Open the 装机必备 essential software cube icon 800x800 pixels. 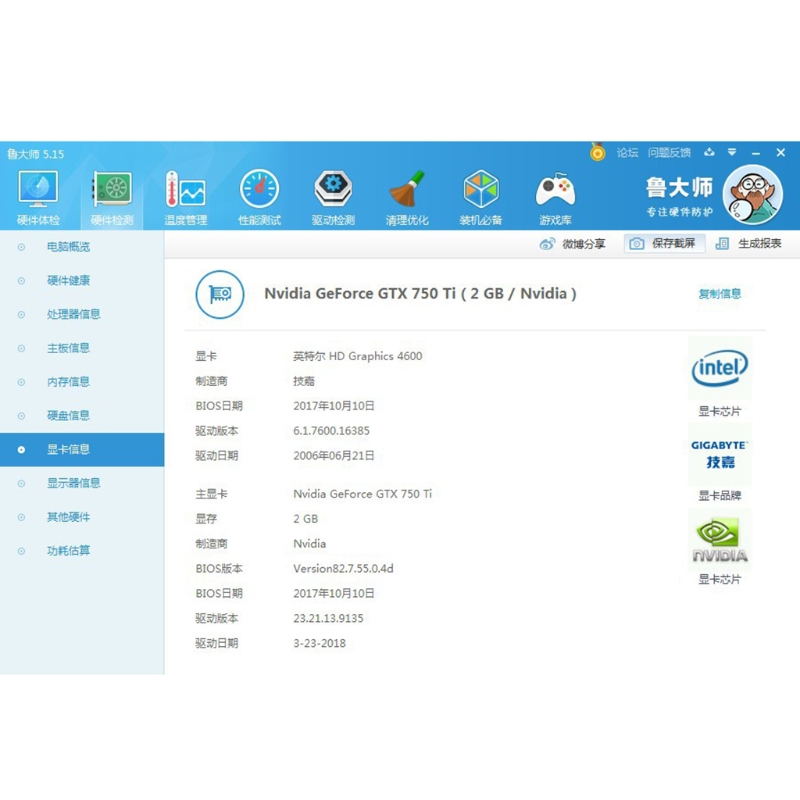[481, 197]
